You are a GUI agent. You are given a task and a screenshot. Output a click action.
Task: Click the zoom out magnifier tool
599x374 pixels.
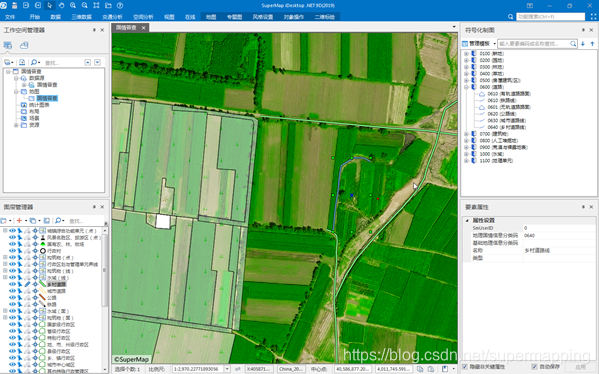click(x=84, y=5)
